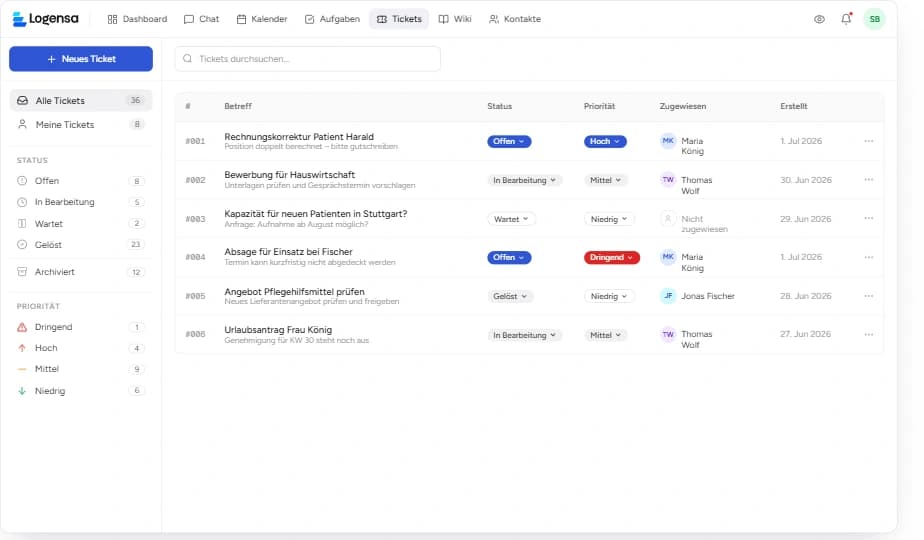Click the search magnifier icon

pyautogui.click(x=187, y=59)
